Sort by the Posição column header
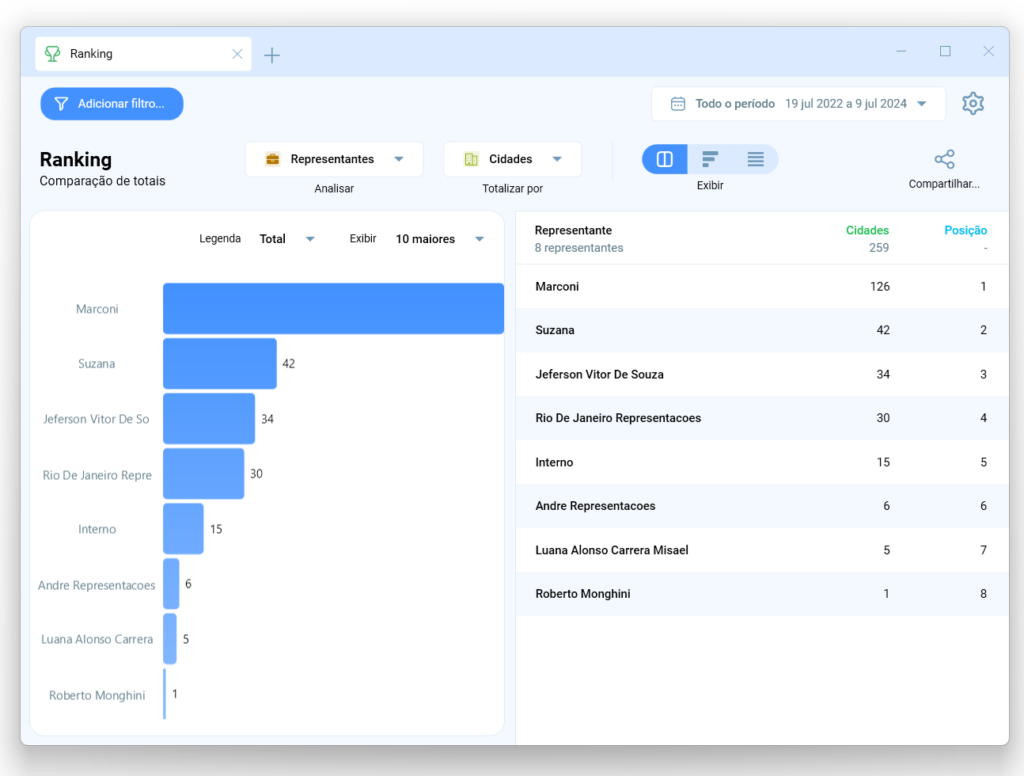 (x=965, y=230)
